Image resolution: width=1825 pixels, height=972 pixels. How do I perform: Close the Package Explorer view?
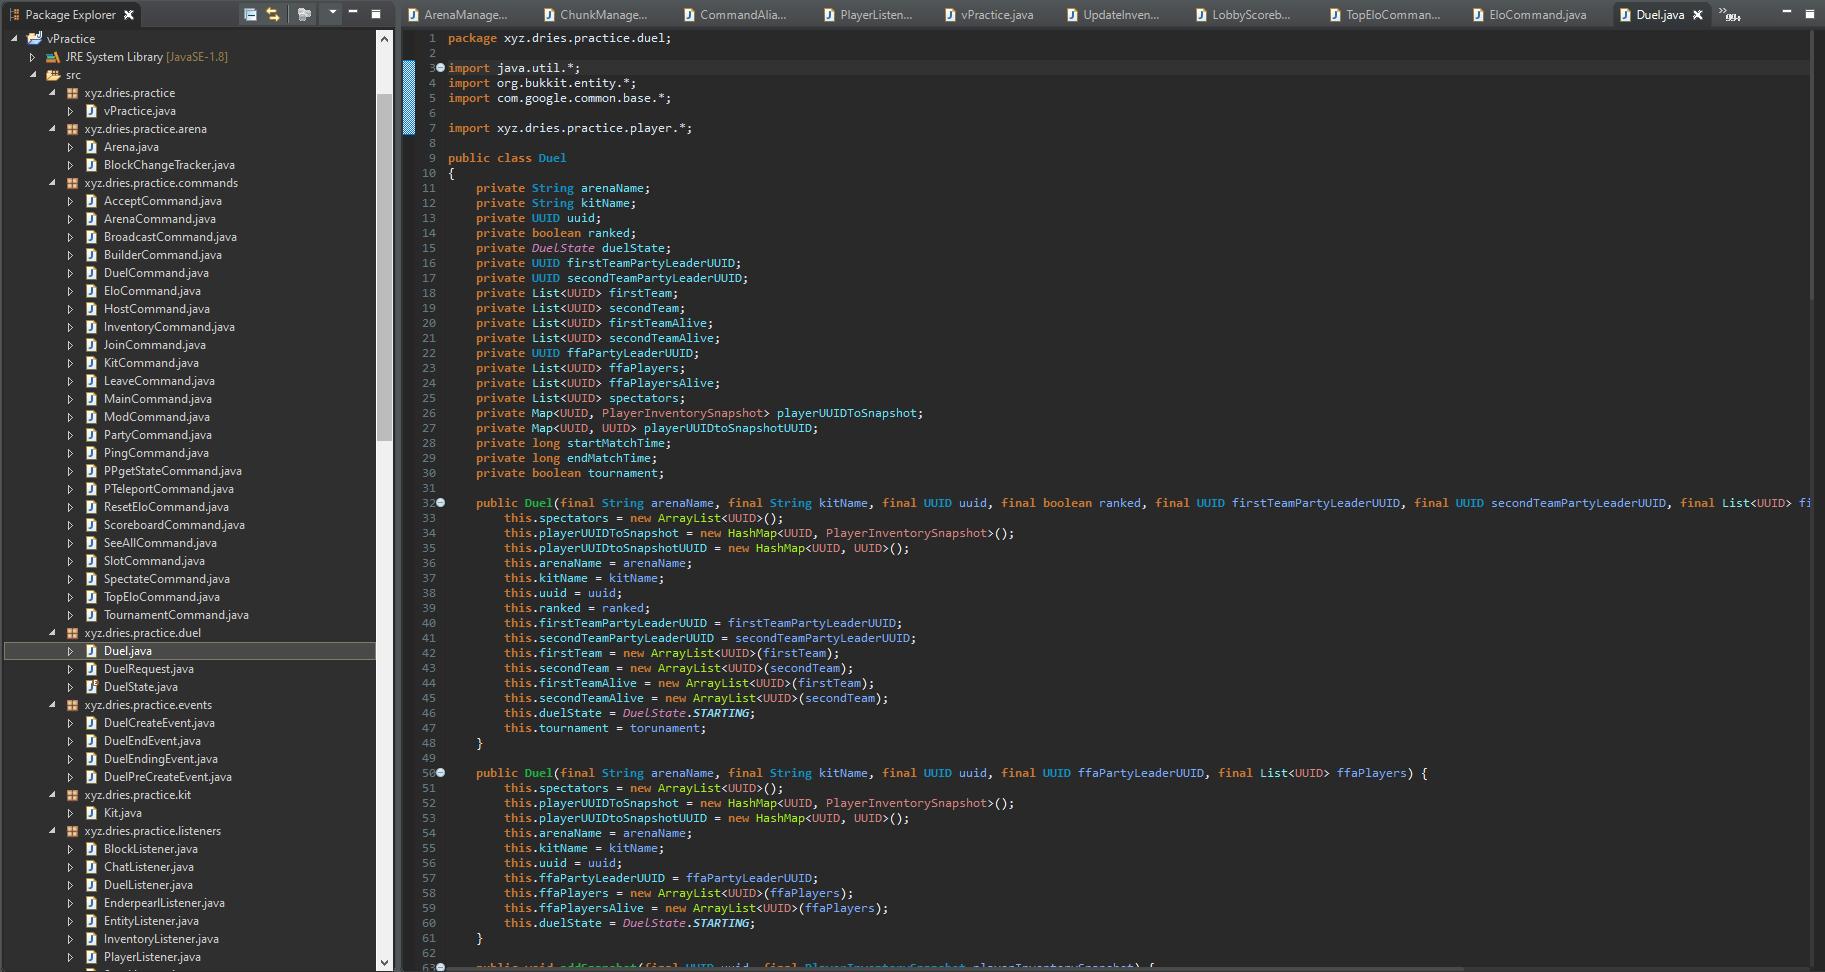tap(129, 15)
